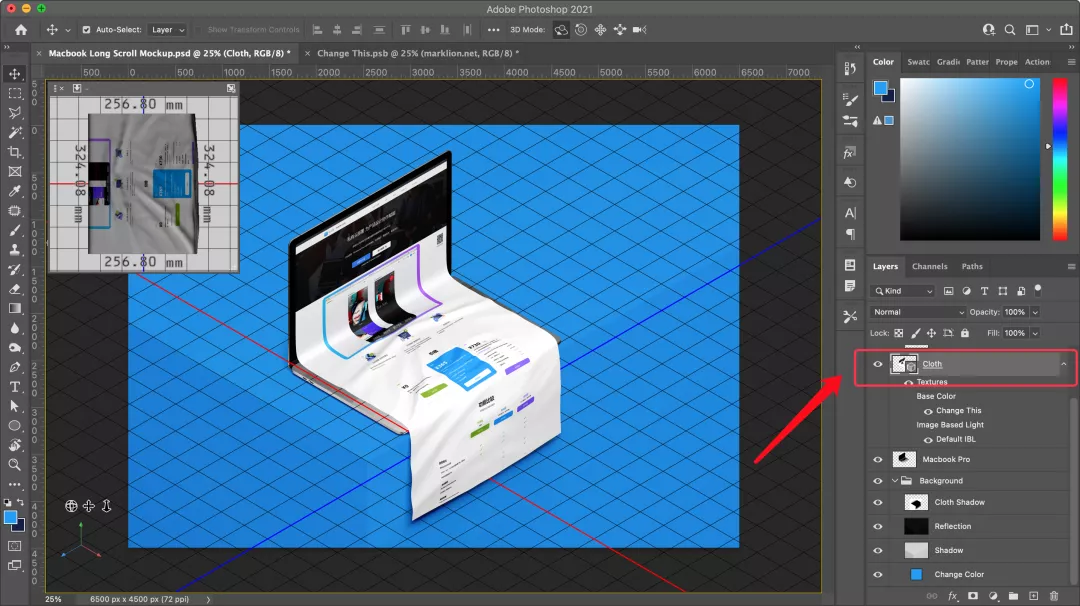This screenshot has width=1080, height=606.
Task: Select the Crop tool
Action: pyautogui.click(x=15, y=152)
